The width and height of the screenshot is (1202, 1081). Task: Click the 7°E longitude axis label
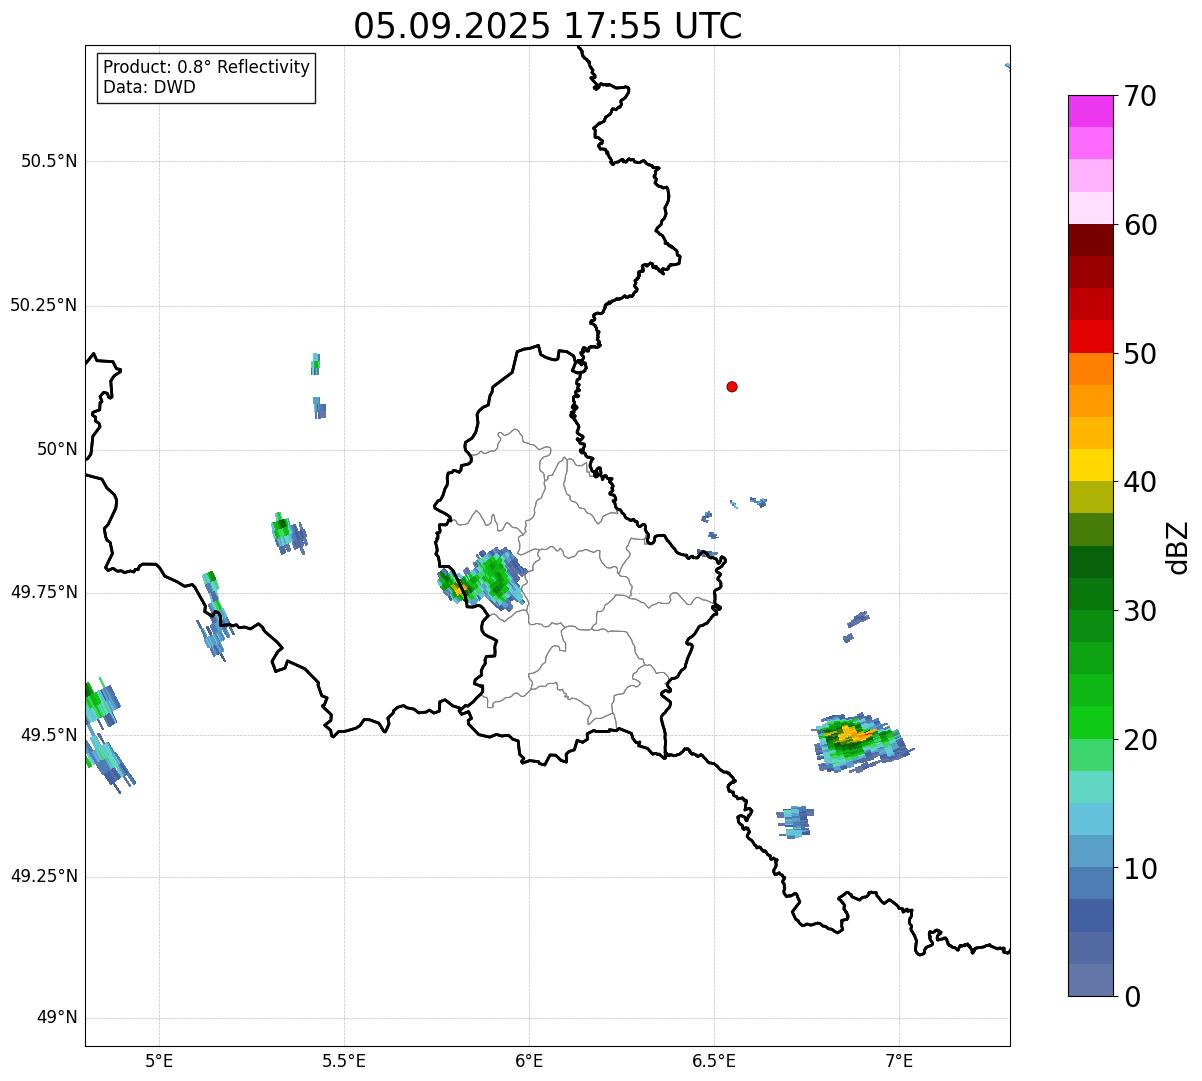pos(899,1060)
